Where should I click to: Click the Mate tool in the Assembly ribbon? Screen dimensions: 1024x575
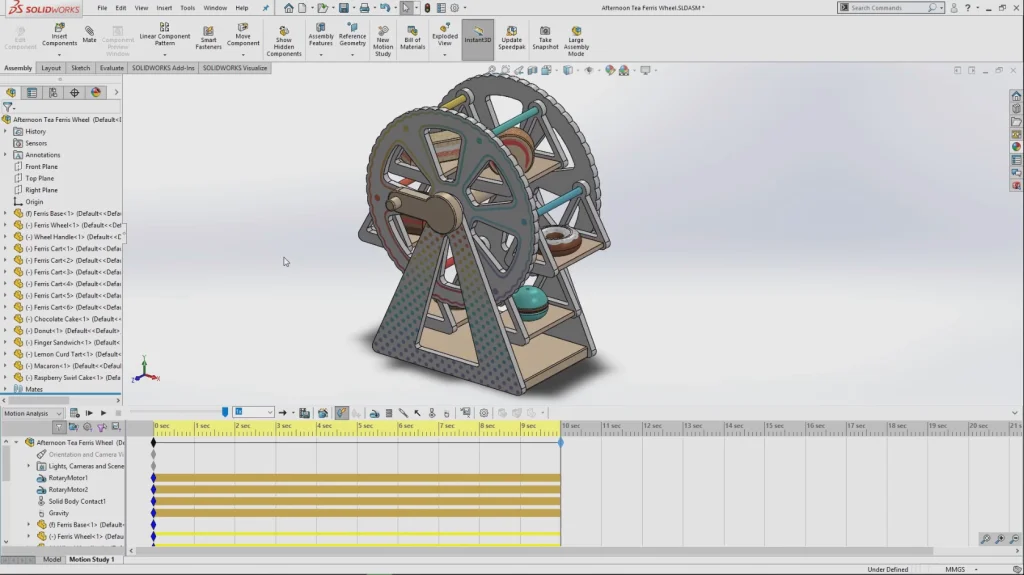click(89, 35)
